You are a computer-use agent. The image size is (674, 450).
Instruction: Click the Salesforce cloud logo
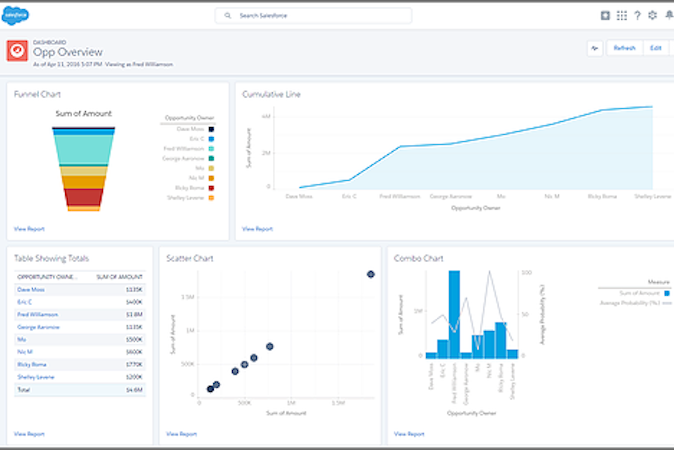[x=15, y=15]
